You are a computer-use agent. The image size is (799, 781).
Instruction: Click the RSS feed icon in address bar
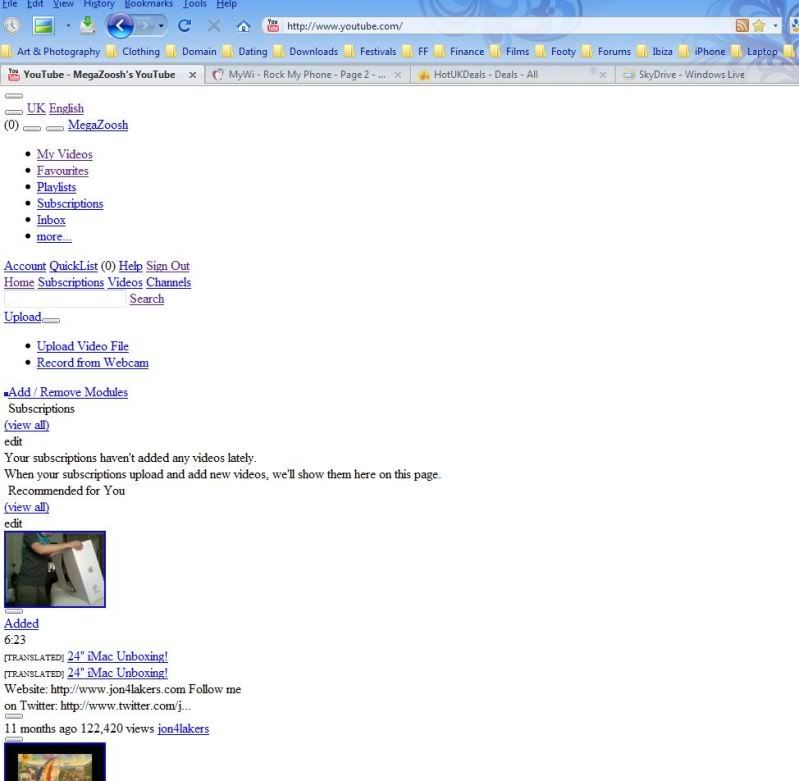tap(742, 25)
